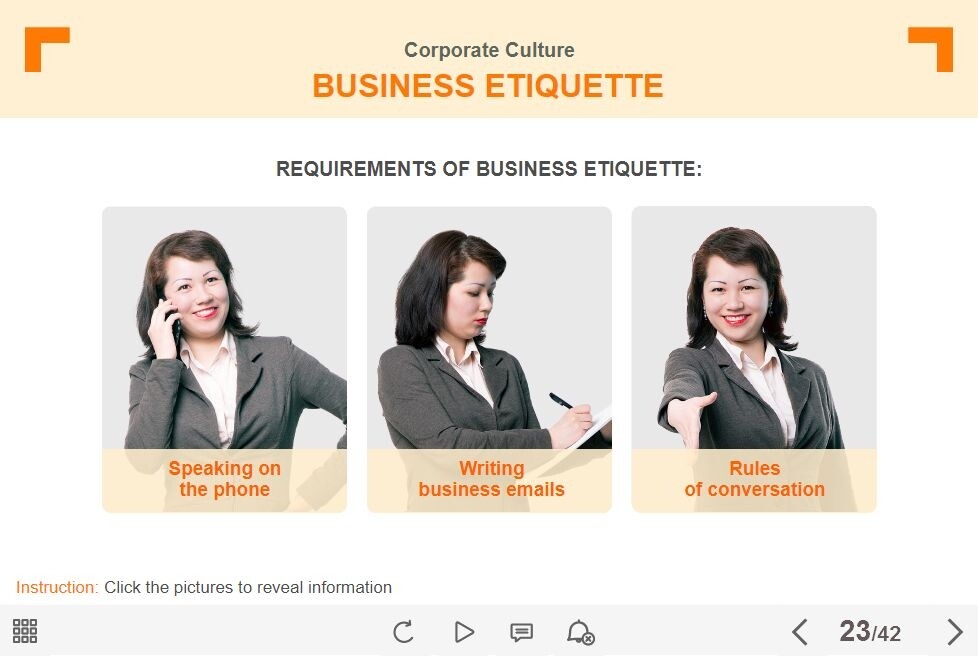
Task: Click the 'Speaking on the phone' caption
Action: point(225,479)
